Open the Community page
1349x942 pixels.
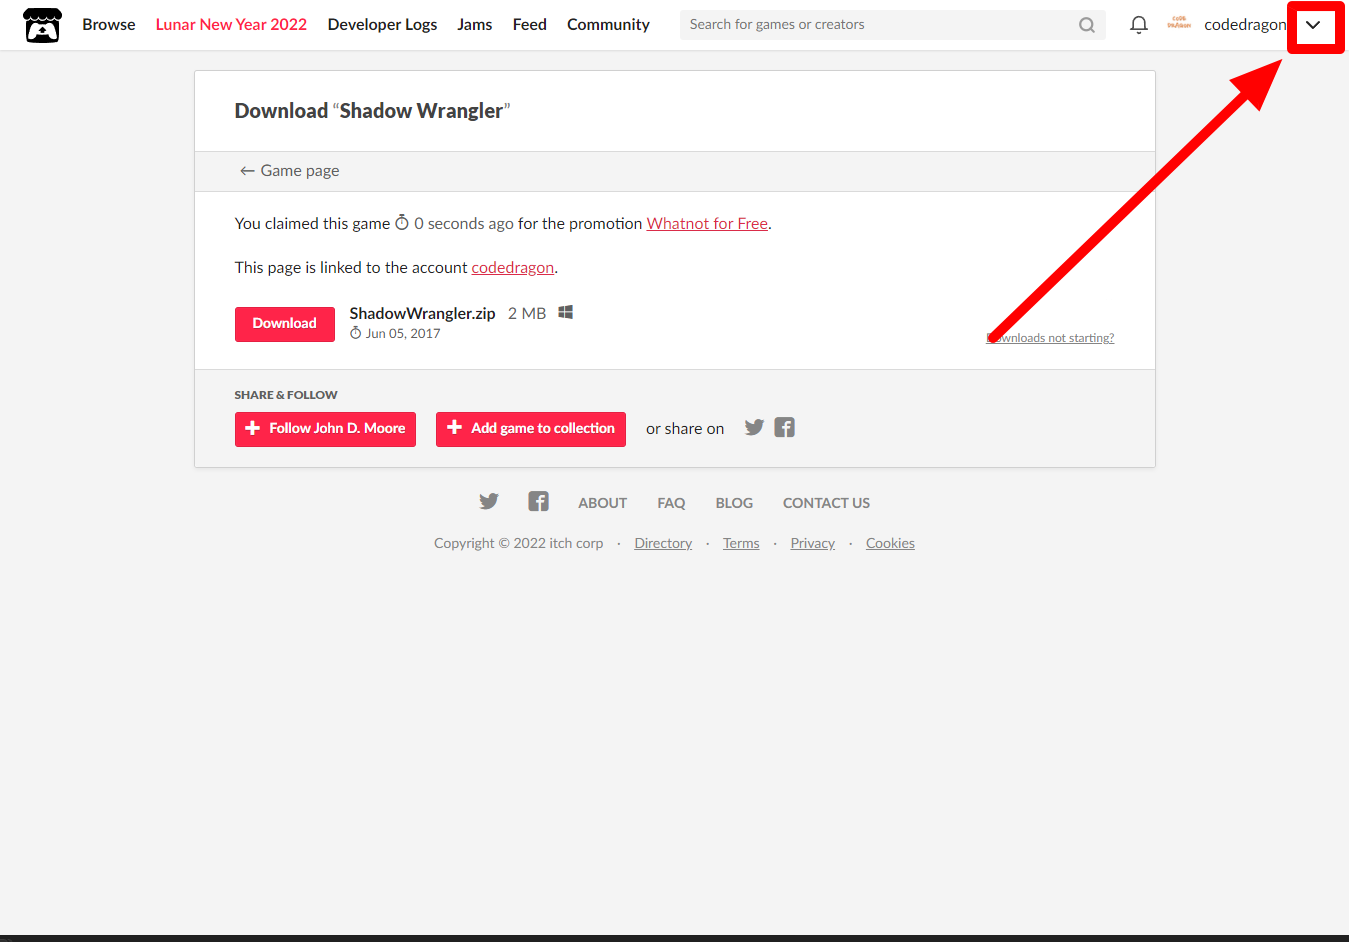(x=608, y=25)
